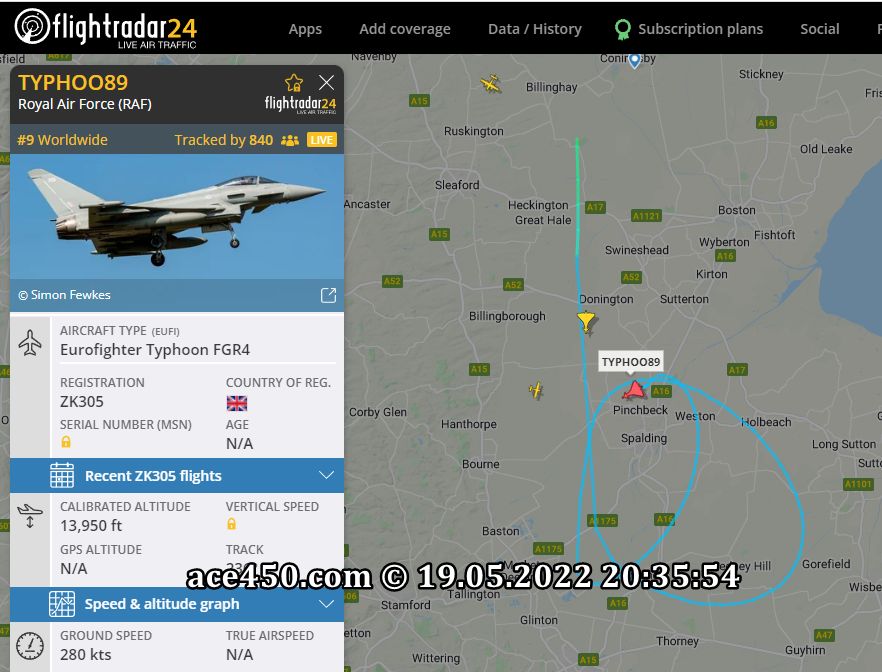Open the aircraft photo in external link
This screenshot has height=672, width=882.
click(x=328, y=295)
